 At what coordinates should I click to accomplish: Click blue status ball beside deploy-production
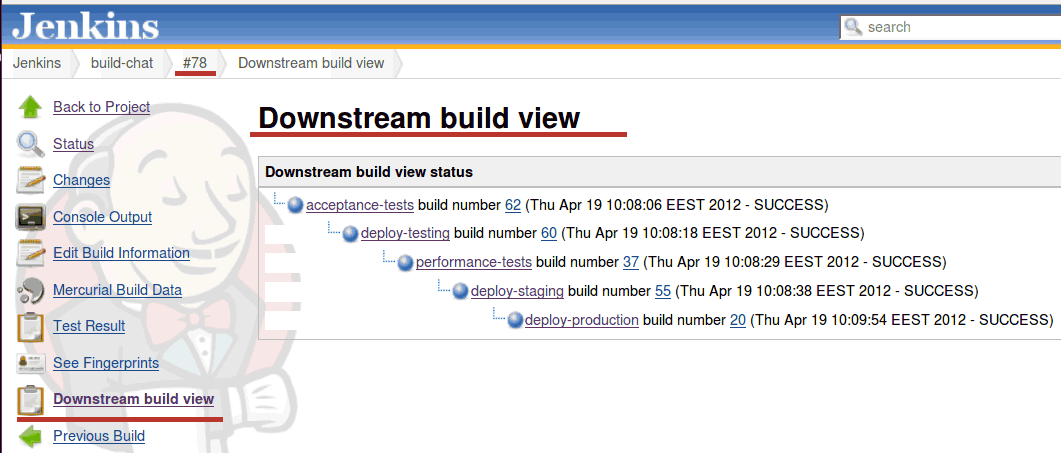[x=516, y=320]
